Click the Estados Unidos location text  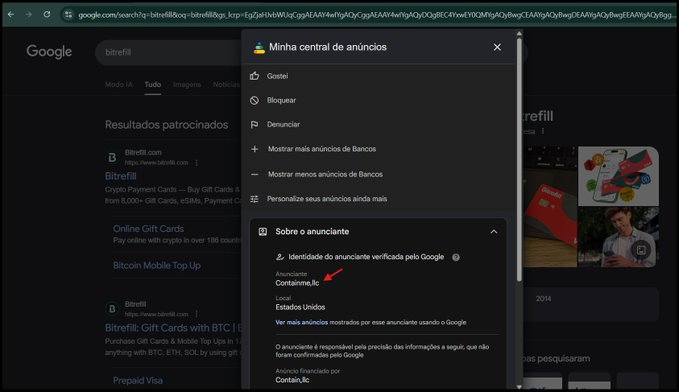[x=300, y=307]
